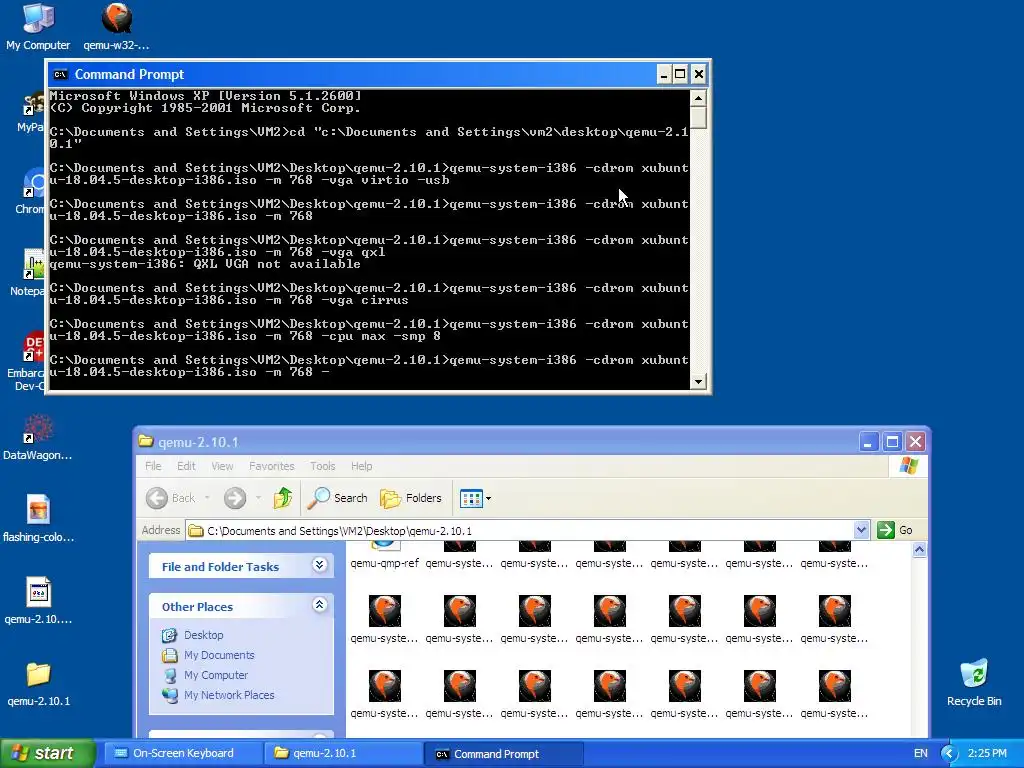Select the qemu-qmp-ref file
Image resolution: width=1024 pixels, height=768 pixels.
coord(385,554)
